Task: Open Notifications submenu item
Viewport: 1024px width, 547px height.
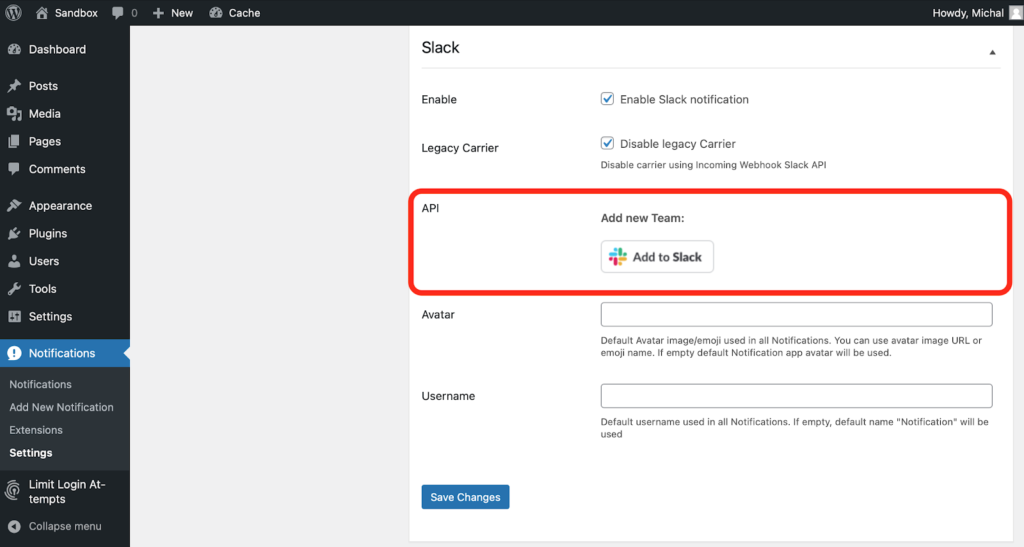Action: coord(40,384)
